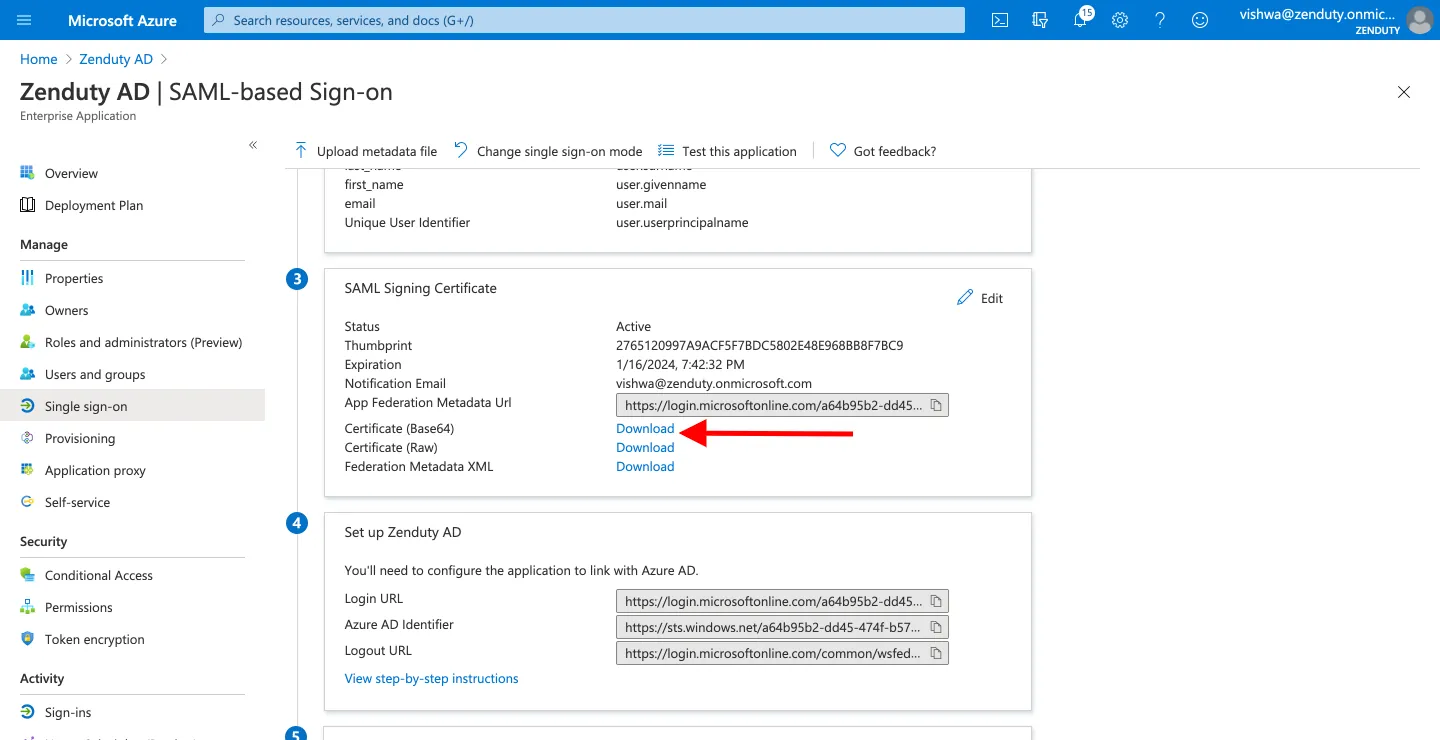
Task: Copy the Login URL value
Action: click(x=936, y=601)
